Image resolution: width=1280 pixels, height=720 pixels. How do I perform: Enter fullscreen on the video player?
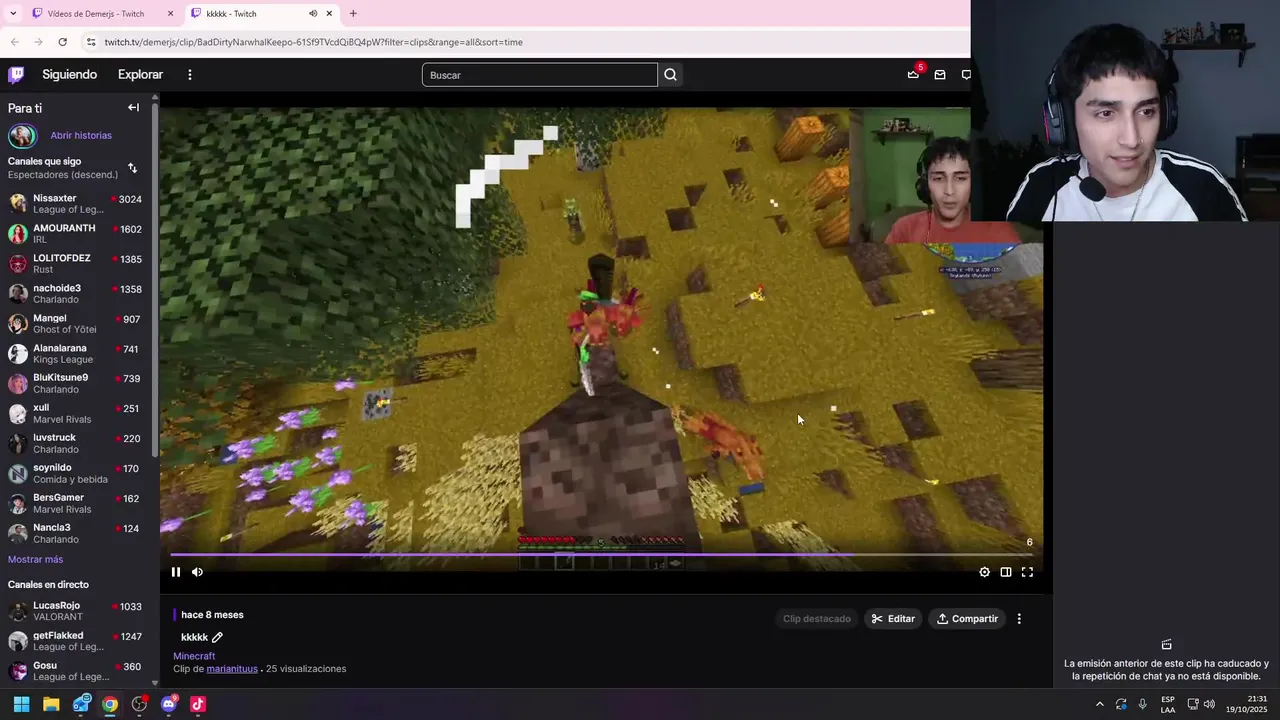[1027, 572]
